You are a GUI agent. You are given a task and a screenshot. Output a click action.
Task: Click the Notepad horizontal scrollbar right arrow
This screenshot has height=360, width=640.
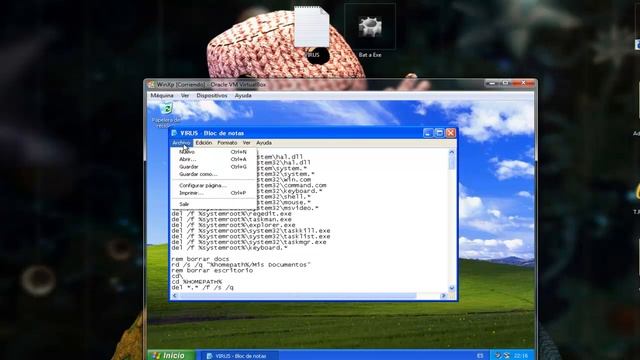tap(444, 296)
